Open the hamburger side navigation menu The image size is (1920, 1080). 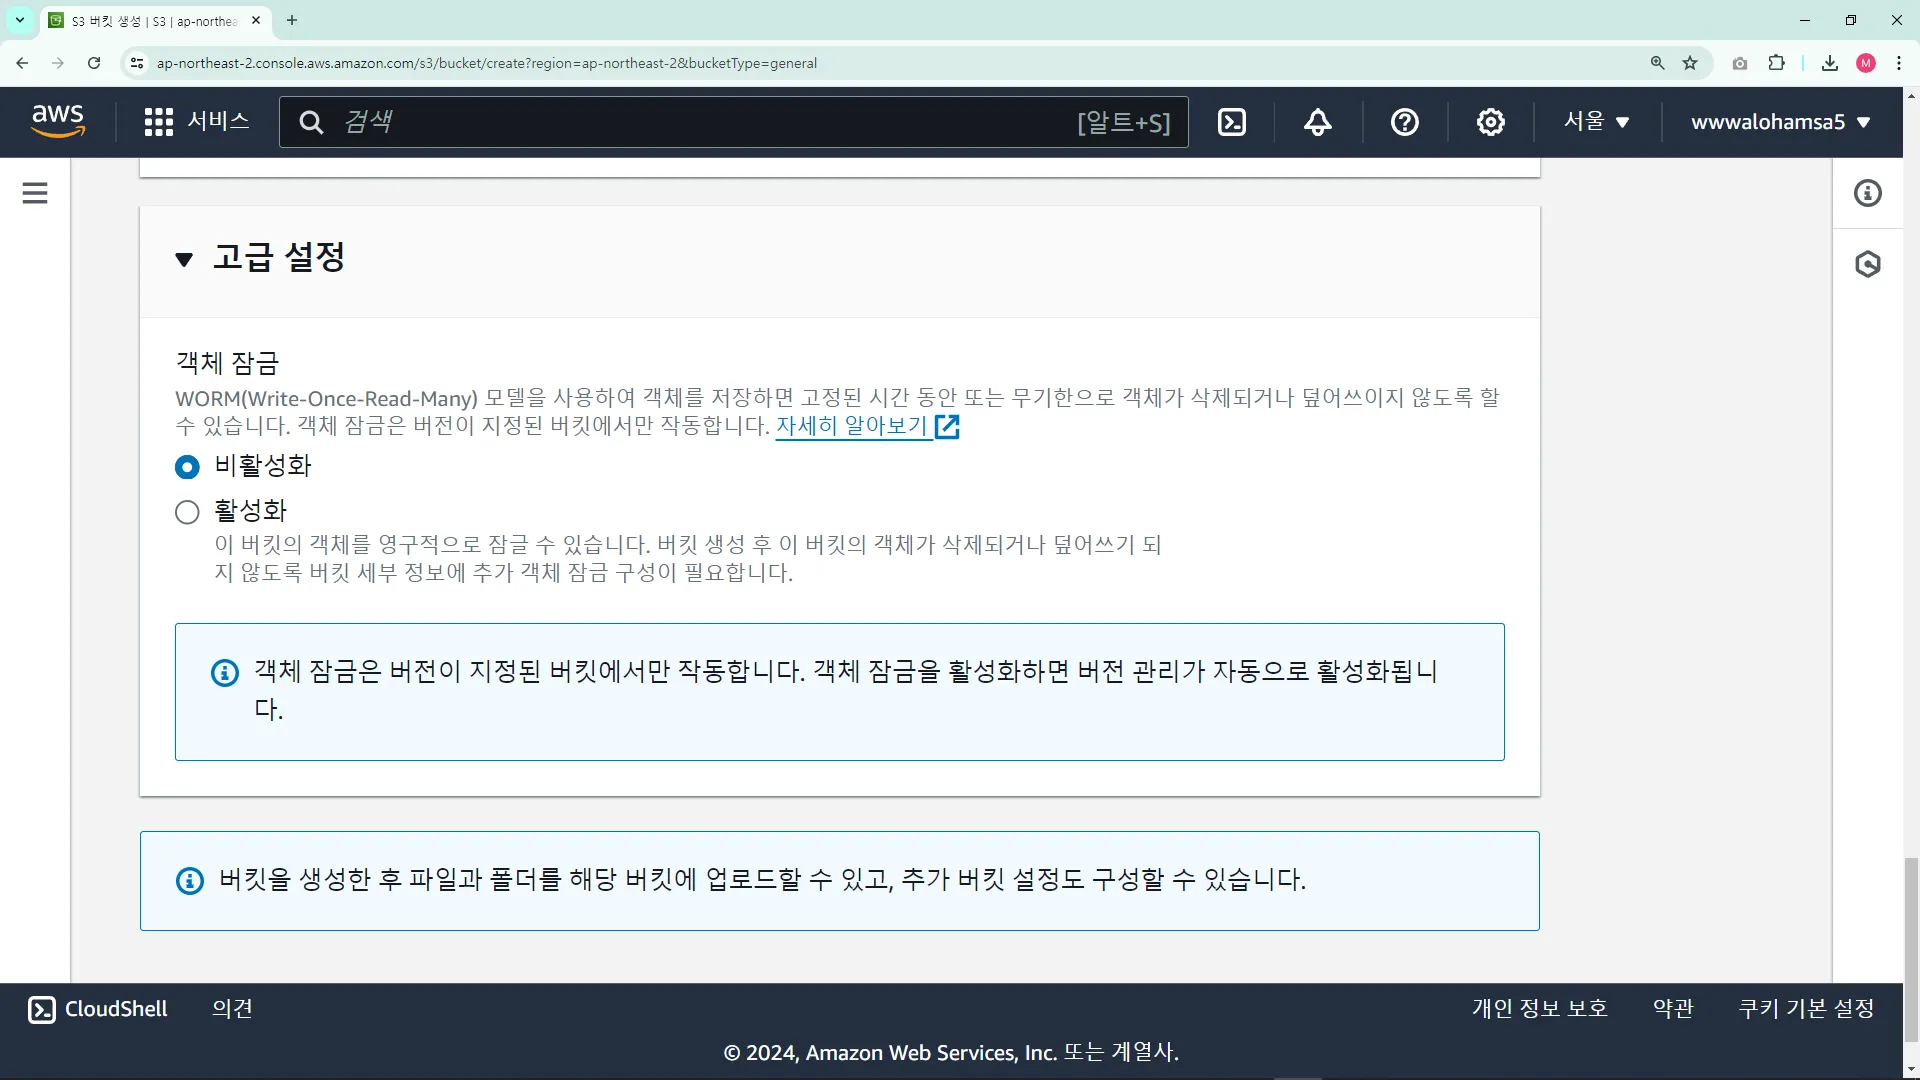[x=35, y=193]
